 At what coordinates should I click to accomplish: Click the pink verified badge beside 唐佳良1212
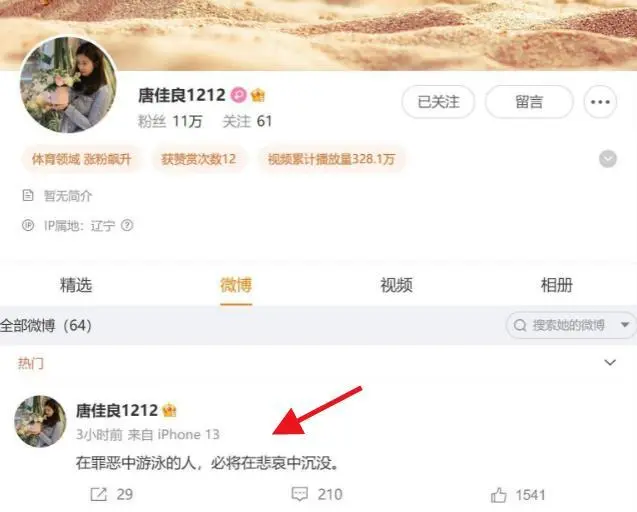point(238,95)
